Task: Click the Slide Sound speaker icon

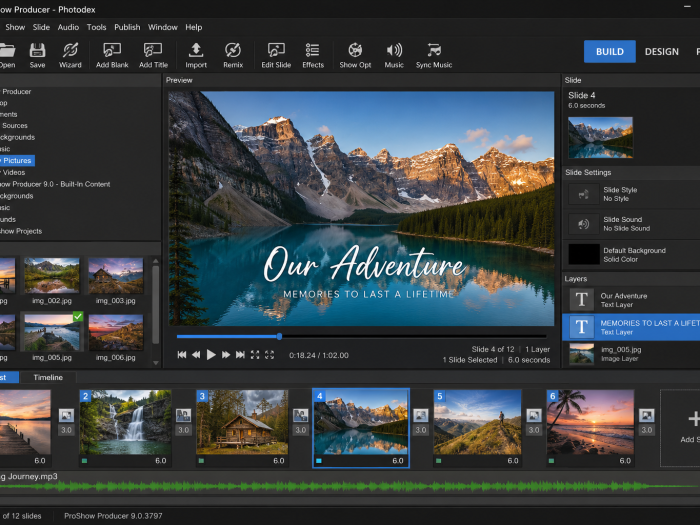Action: 583,224
